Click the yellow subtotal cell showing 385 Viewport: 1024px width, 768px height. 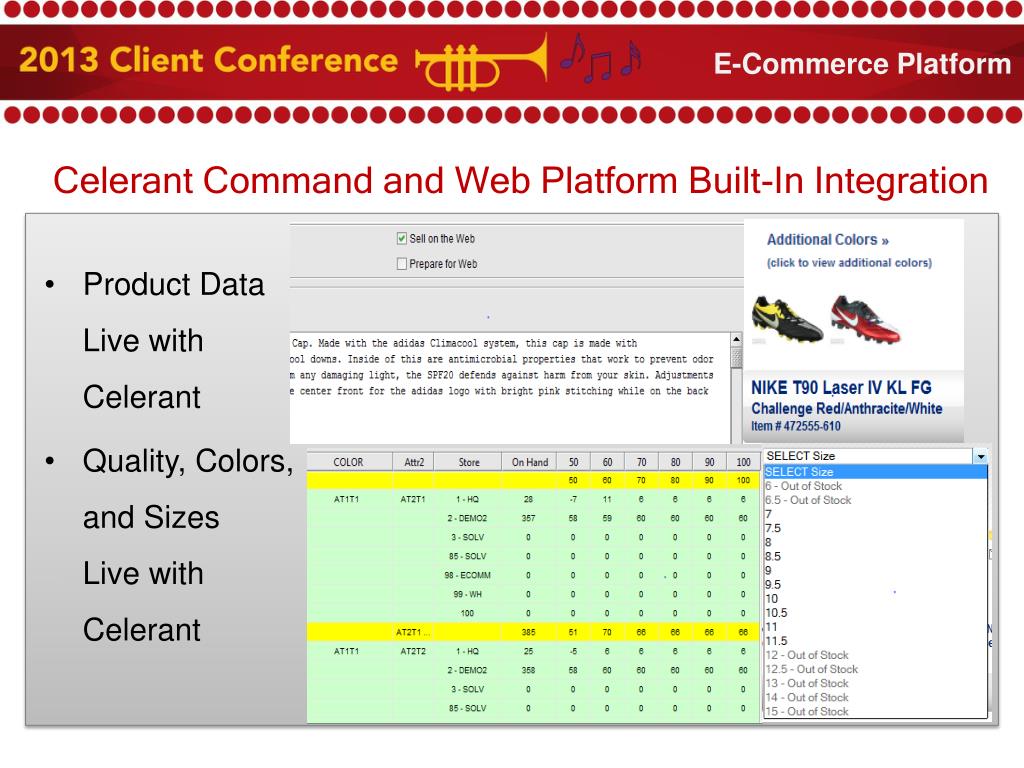[528, 632]
